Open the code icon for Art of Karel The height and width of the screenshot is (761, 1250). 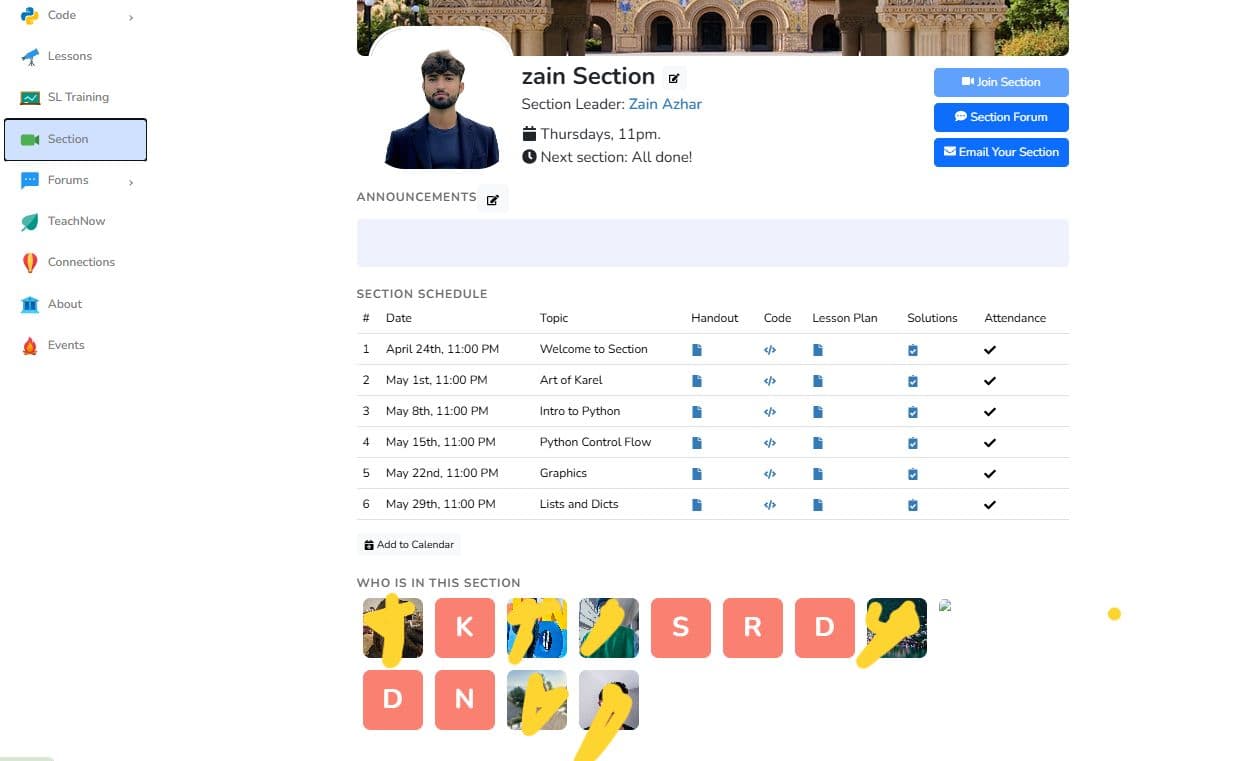770,380
